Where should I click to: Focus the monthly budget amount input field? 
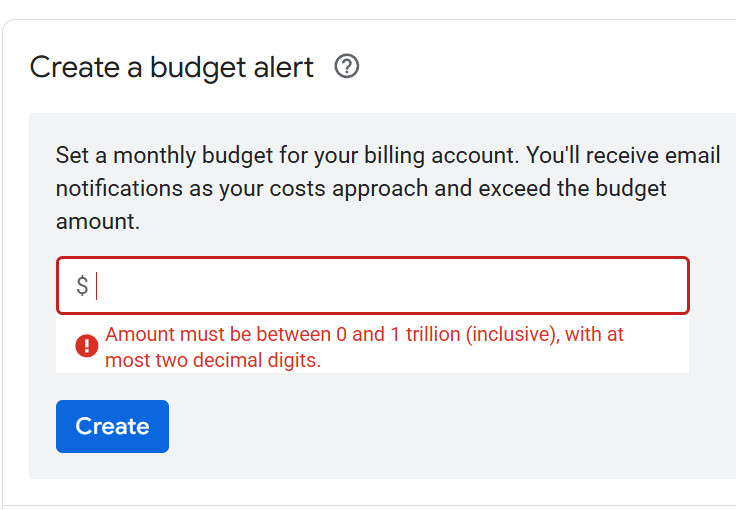point(373,285)
